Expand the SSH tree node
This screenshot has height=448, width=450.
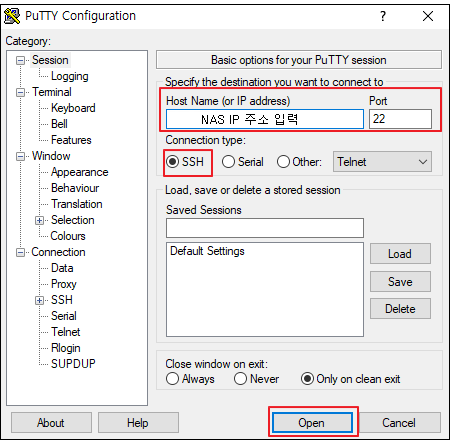[39, 300]
